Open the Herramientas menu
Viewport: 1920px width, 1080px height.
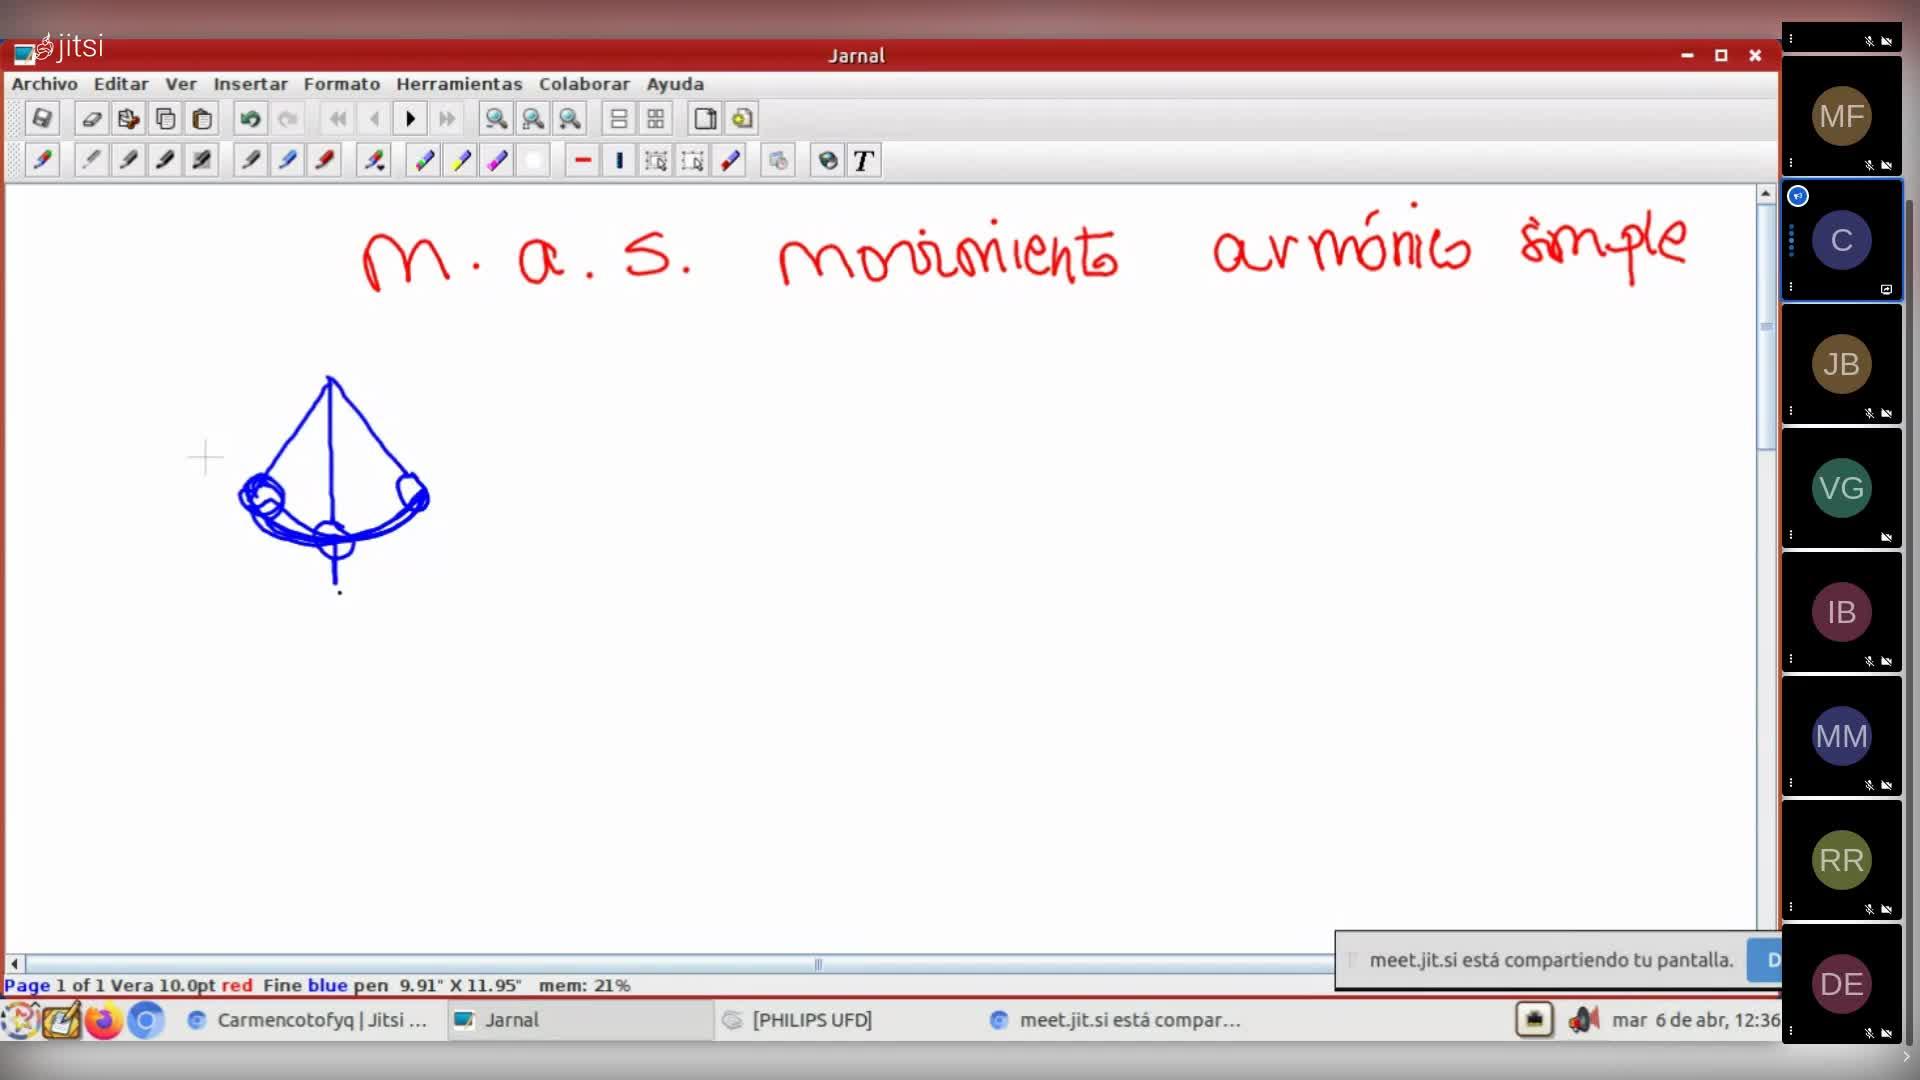[459, 84]
